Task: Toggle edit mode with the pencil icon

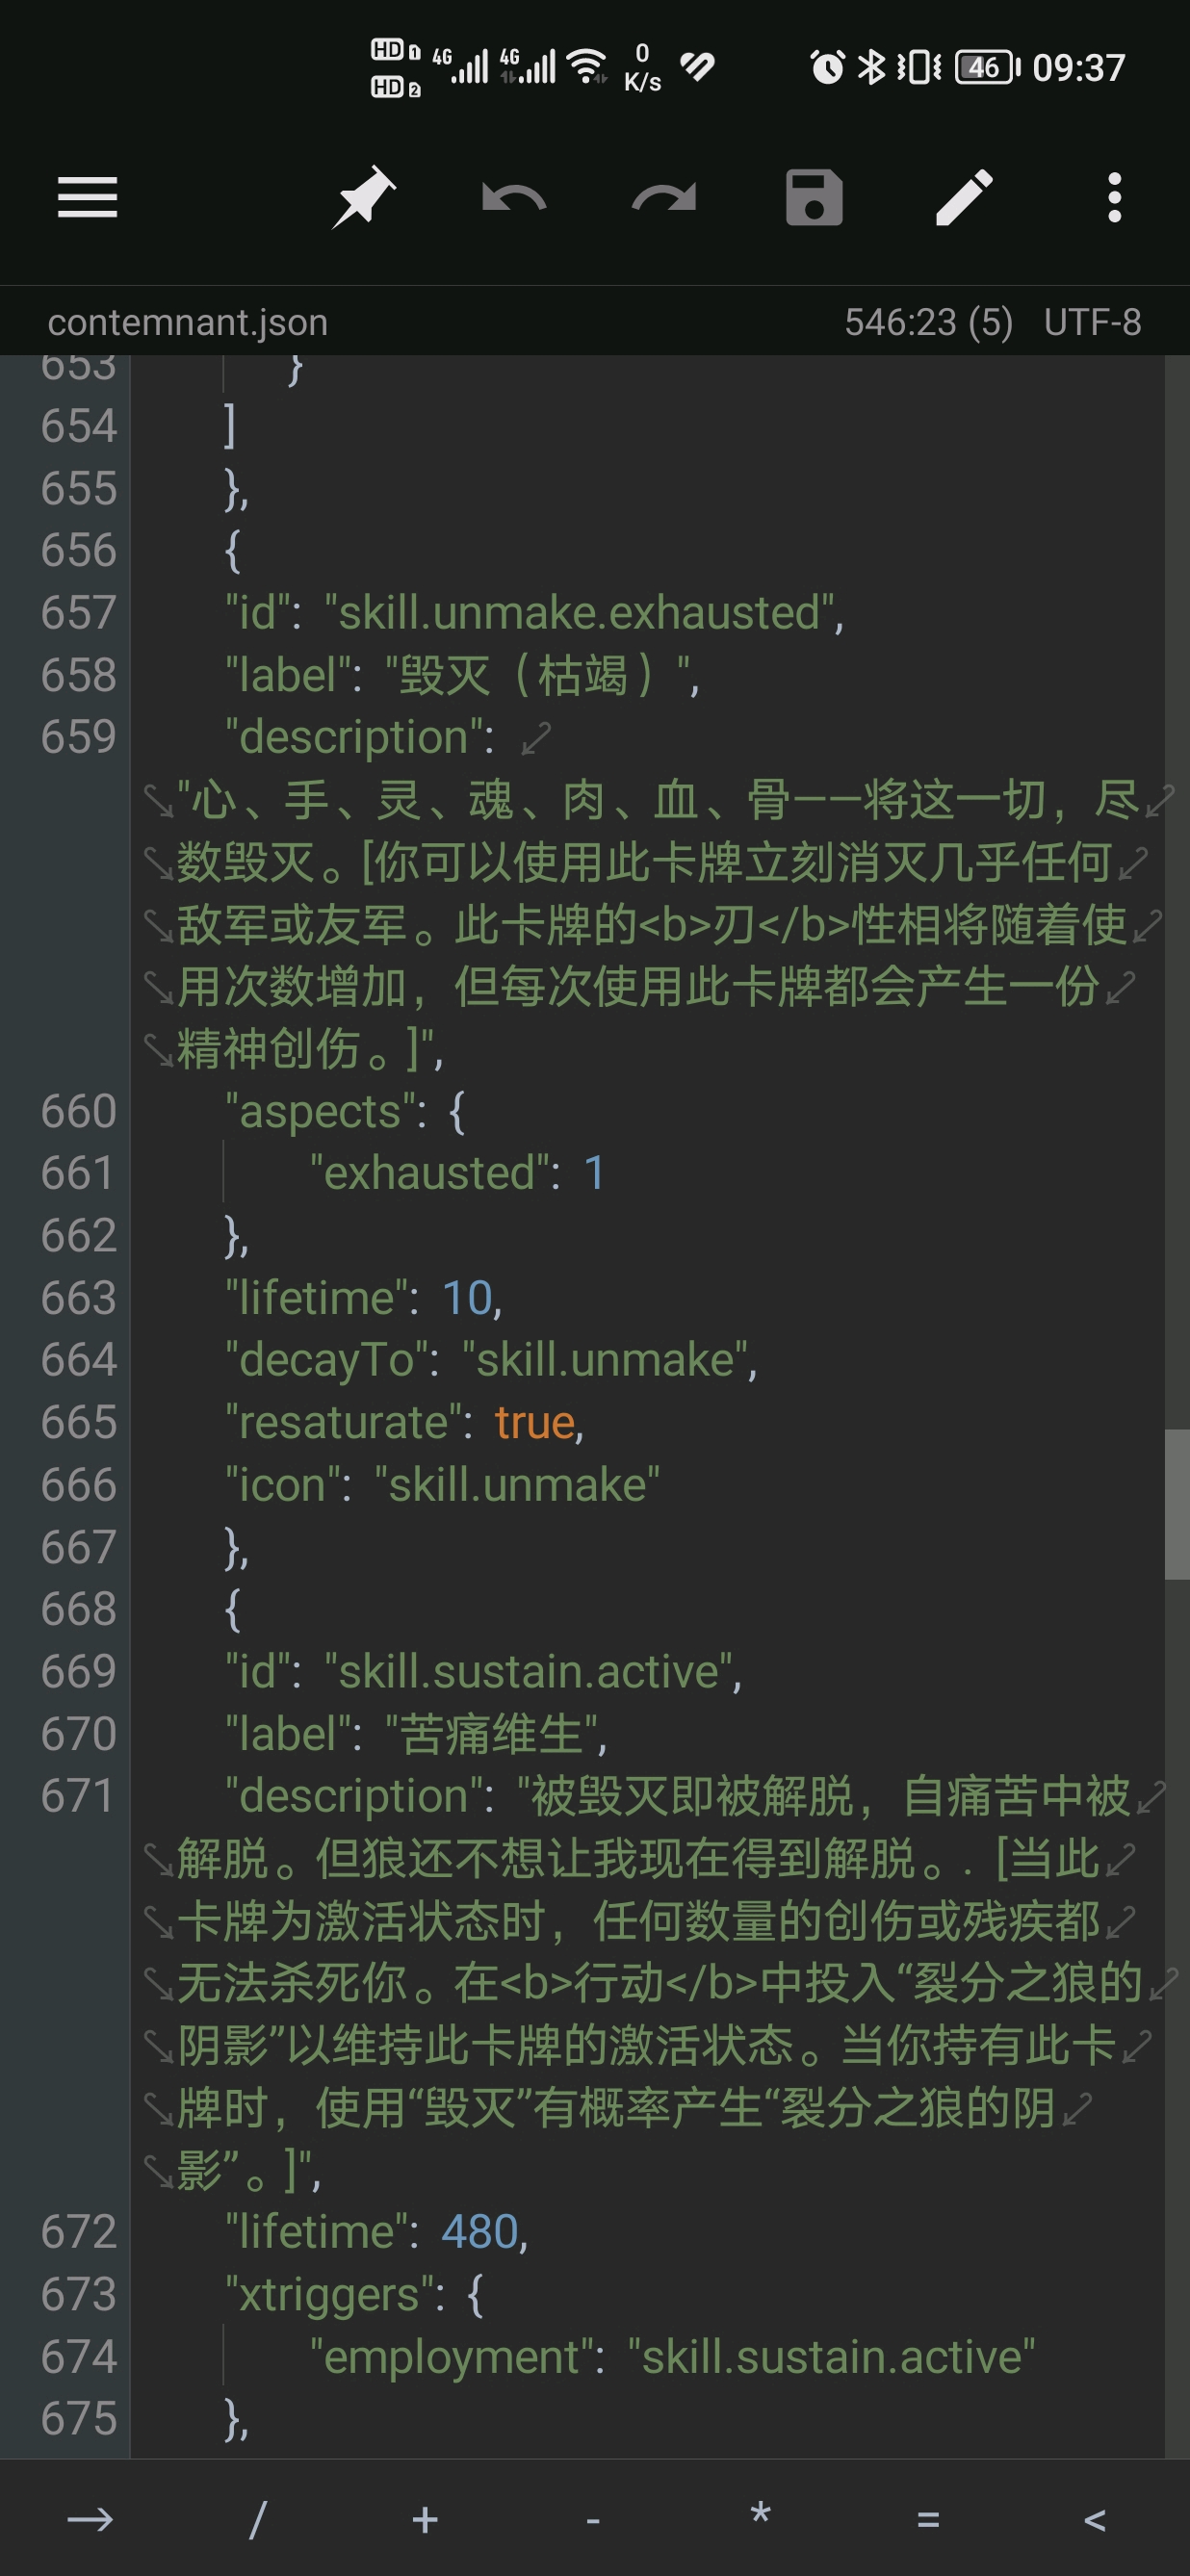Action: pyautogui.click(x=964, y=197)
